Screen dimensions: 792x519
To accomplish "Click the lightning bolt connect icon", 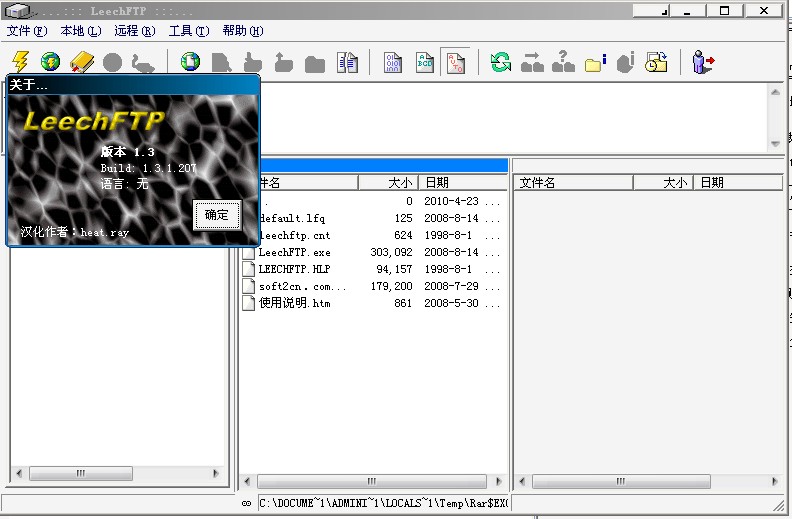I will pyautogui.click(x=20, y=62).
